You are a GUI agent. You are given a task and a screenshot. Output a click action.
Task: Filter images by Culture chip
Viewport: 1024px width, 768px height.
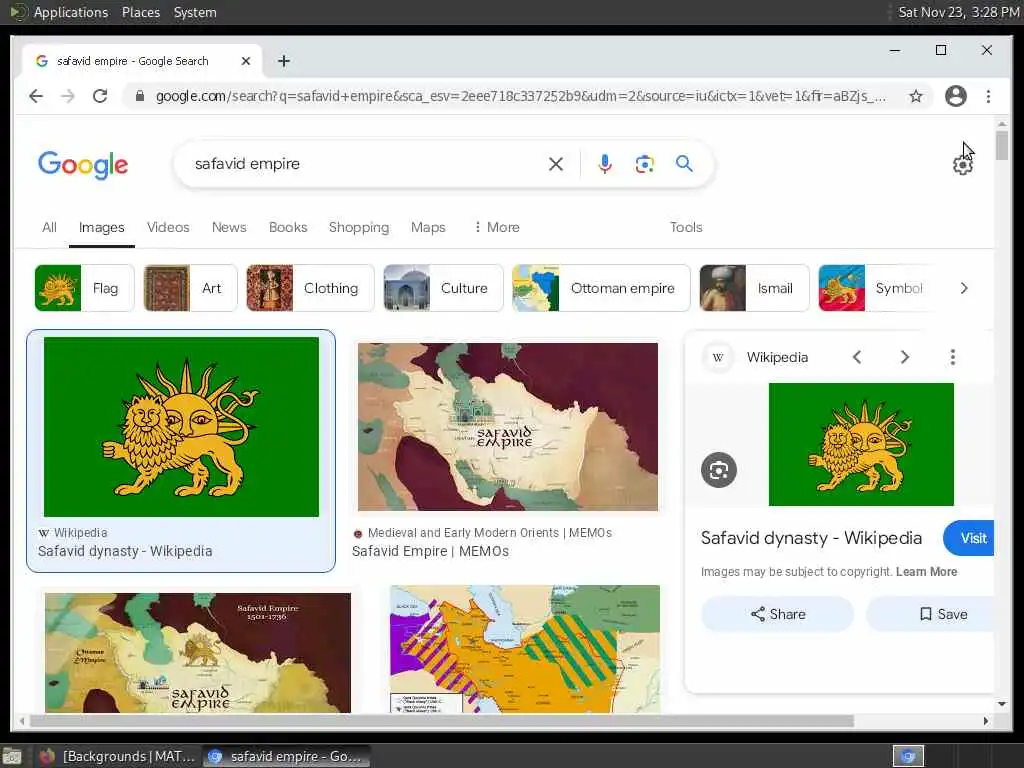tap(443, 288)
